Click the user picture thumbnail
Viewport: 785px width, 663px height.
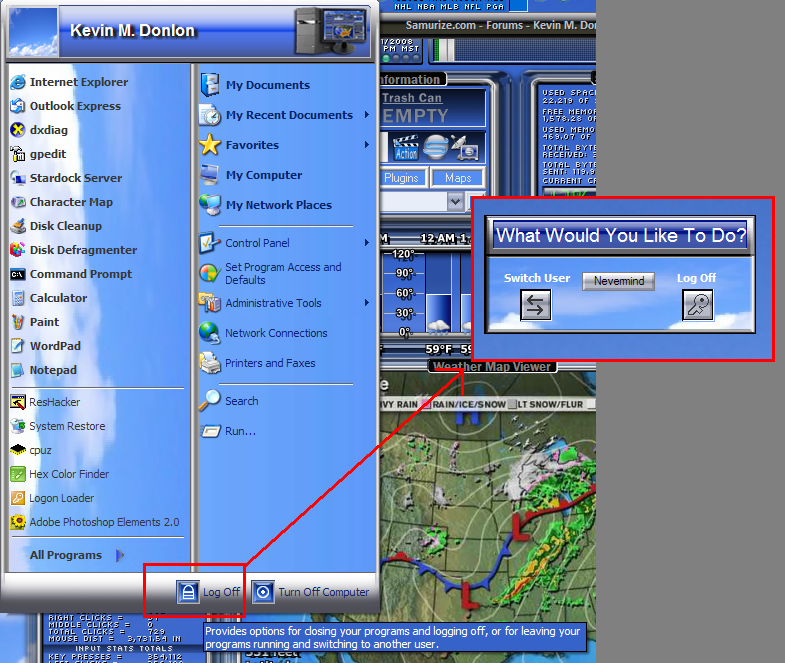(x=33, y=32)
